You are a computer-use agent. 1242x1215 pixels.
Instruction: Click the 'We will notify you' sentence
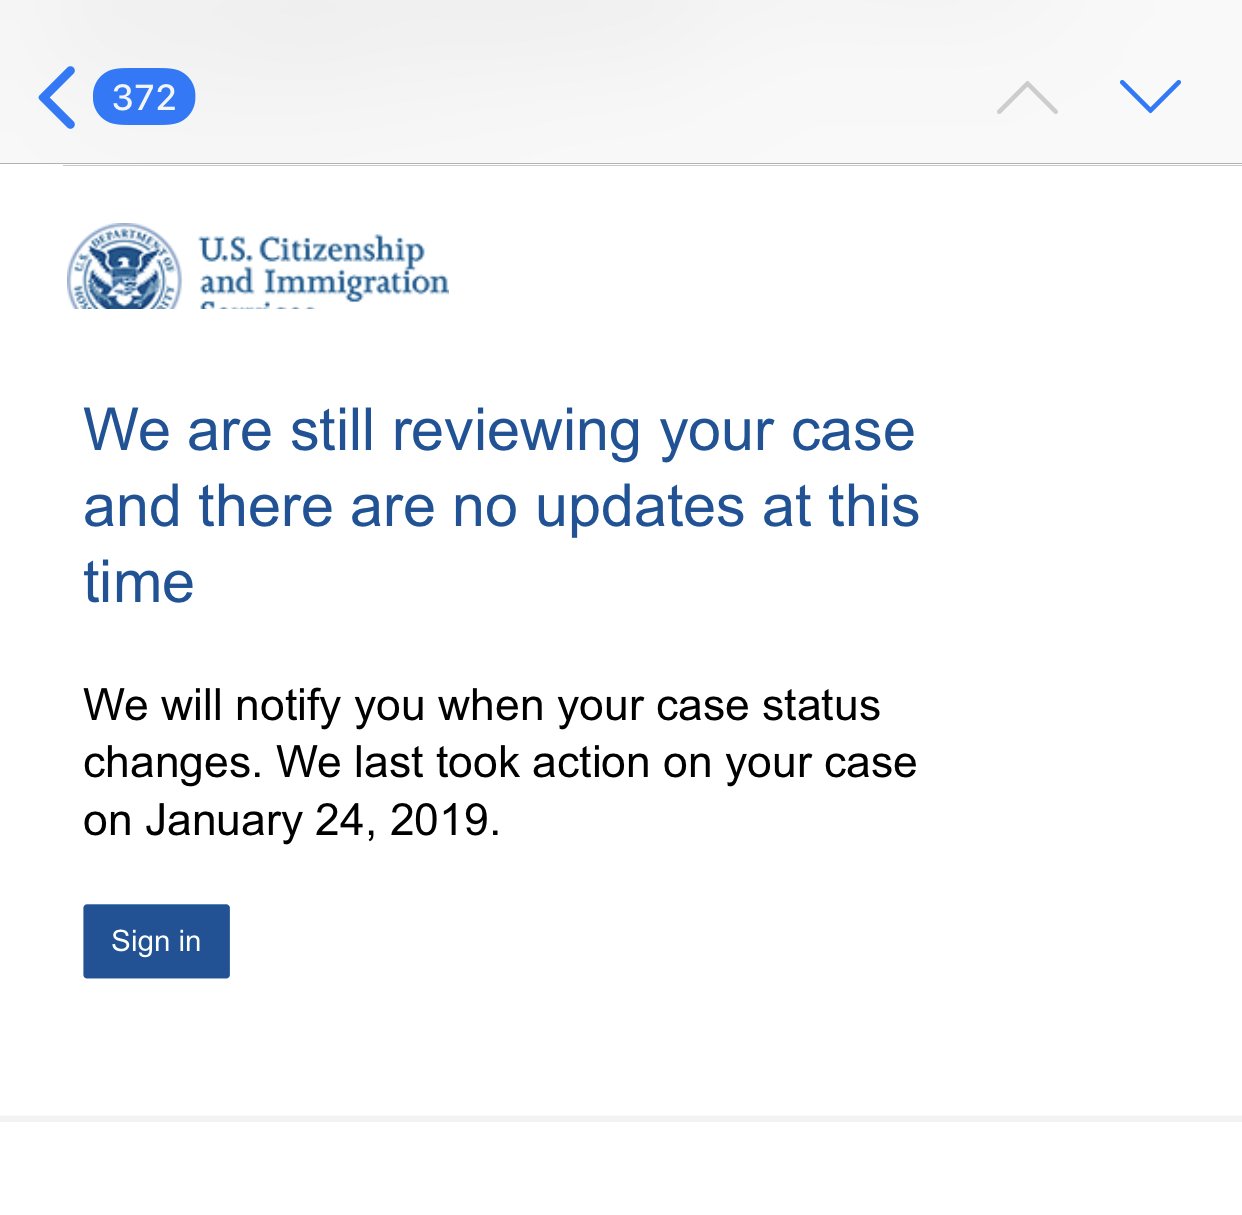(481, 706)
